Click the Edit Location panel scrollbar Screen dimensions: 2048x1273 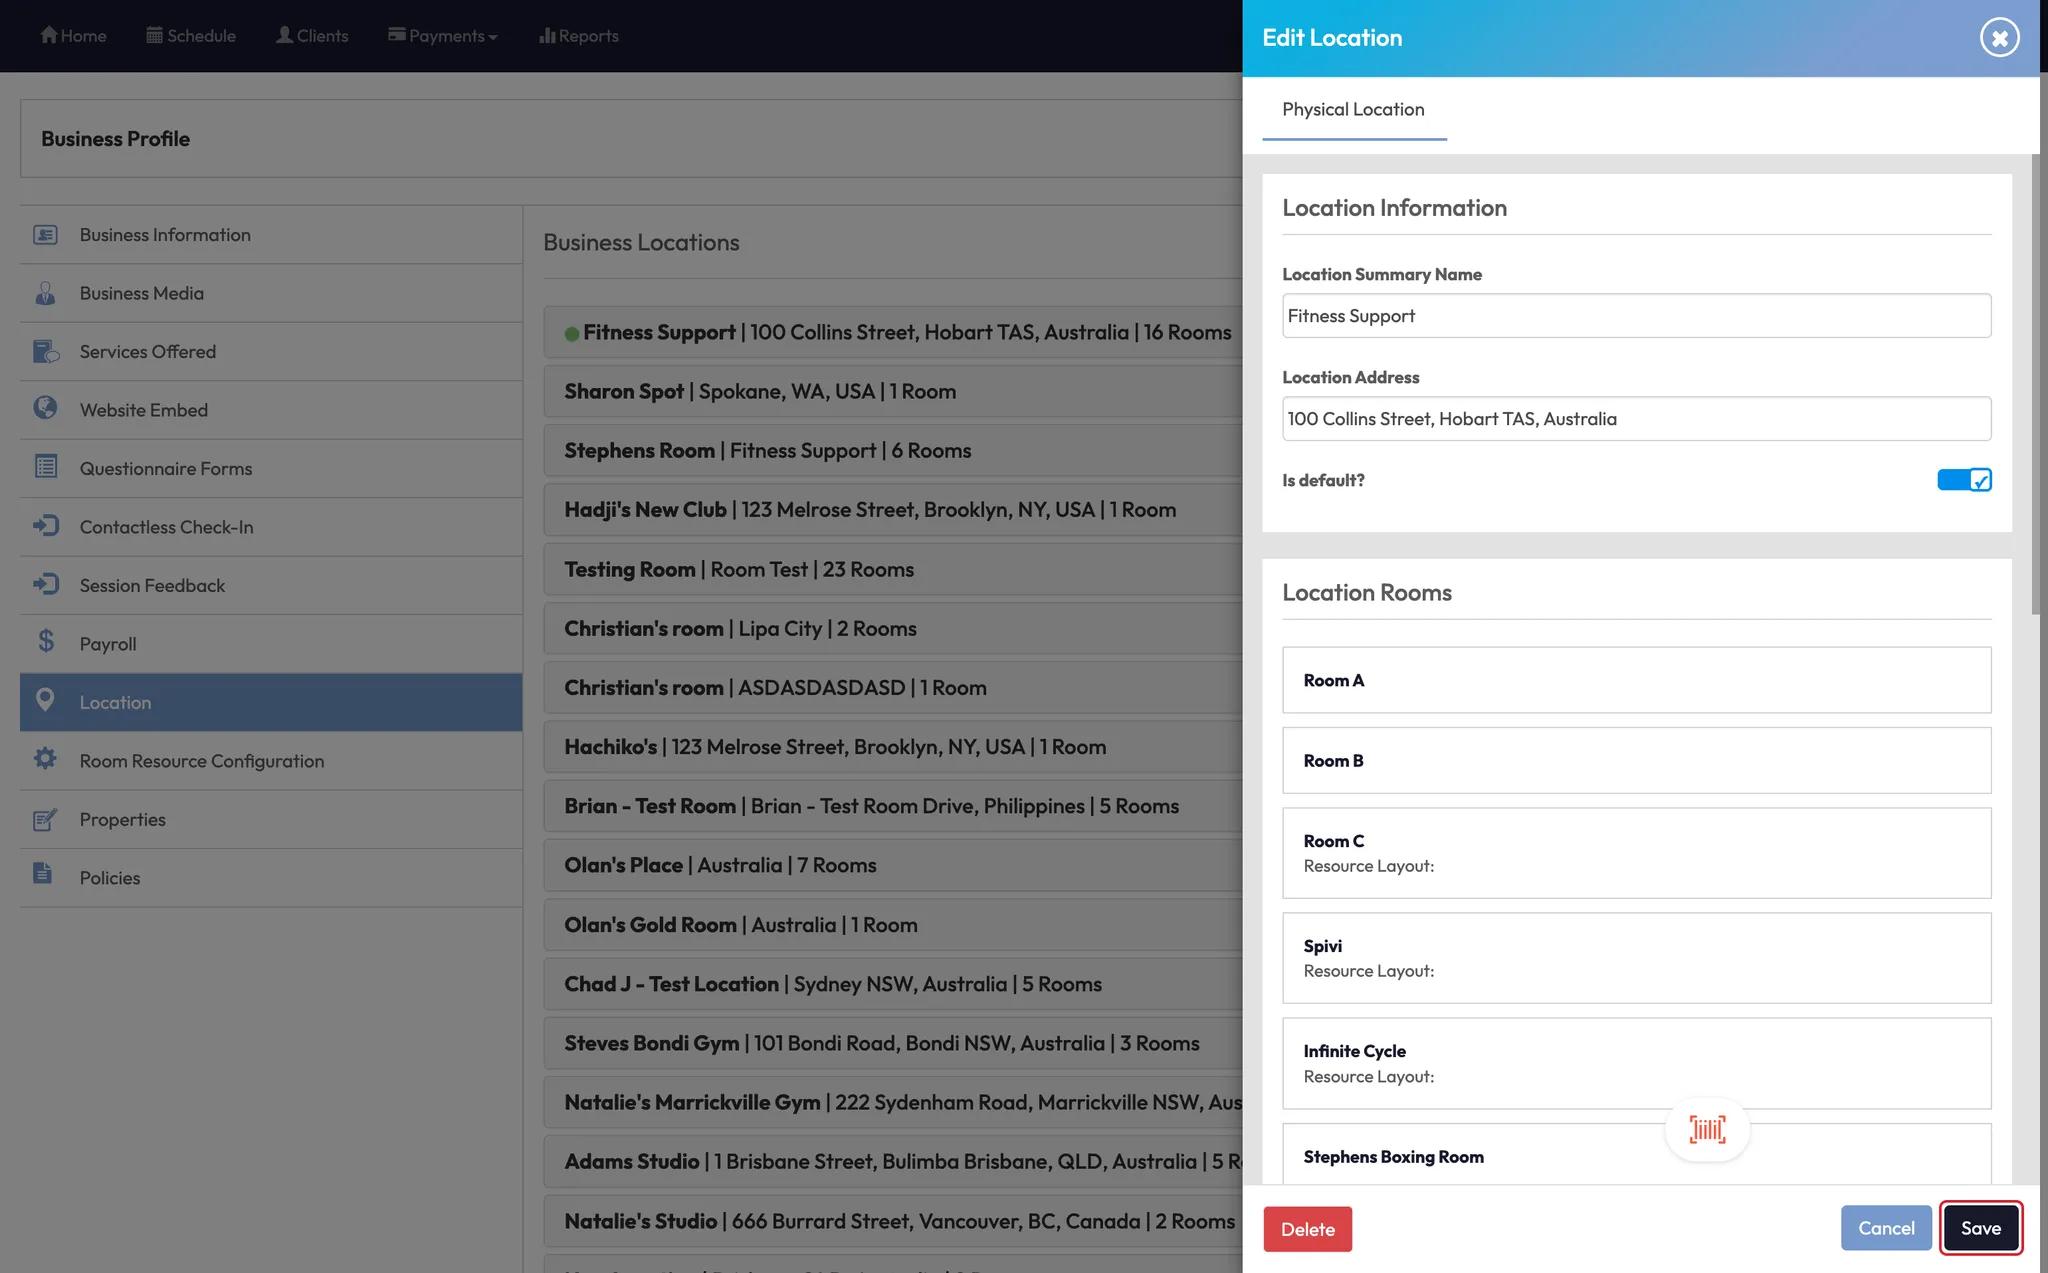click(x=2035, y=384)
